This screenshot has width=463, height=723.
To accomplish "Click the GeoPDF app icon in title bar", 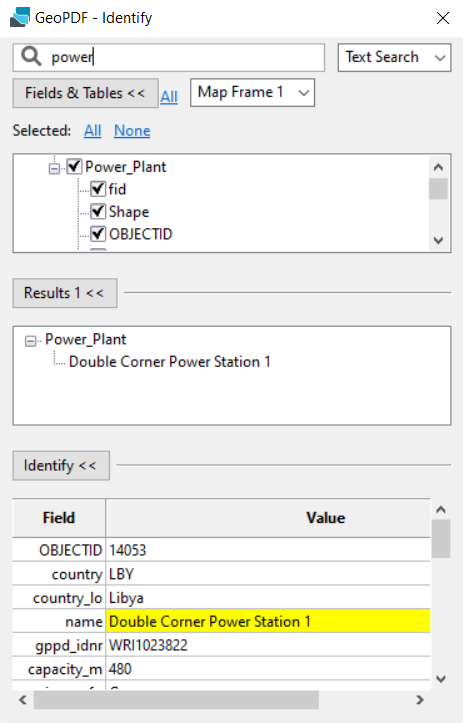I will point(20,17).
